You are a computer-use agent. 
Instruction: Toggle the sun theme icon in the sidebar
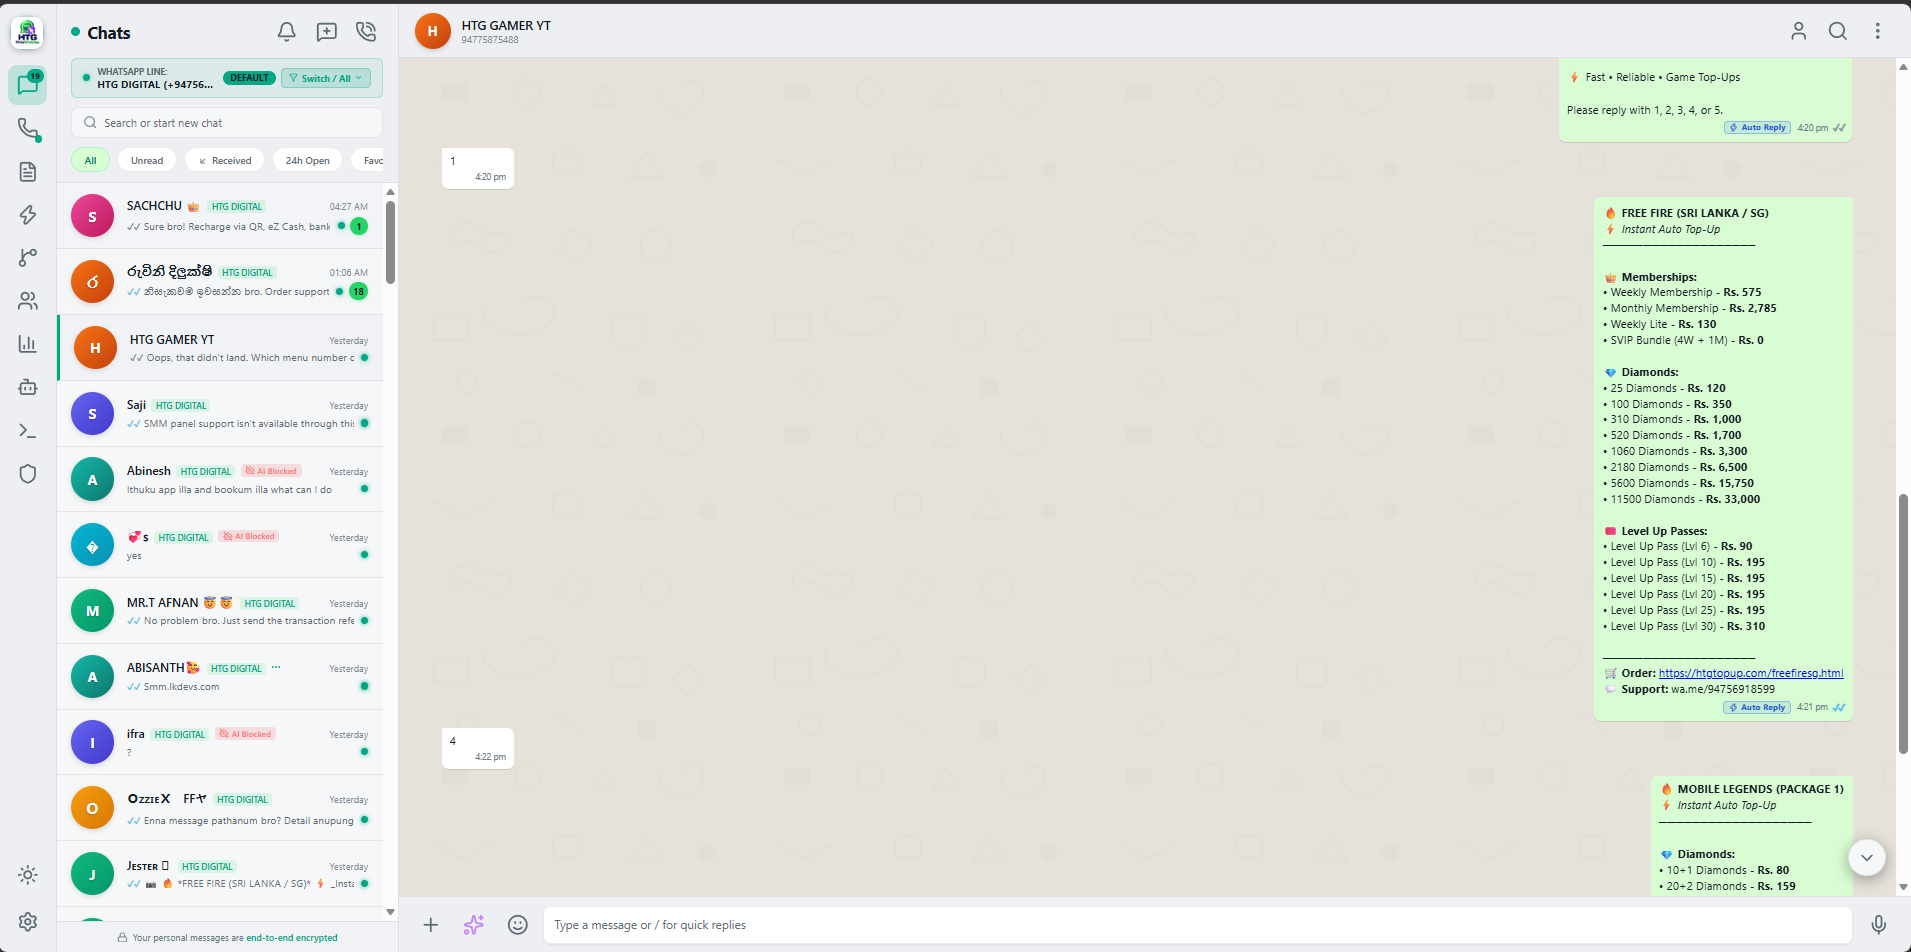(x=28, y=875)
